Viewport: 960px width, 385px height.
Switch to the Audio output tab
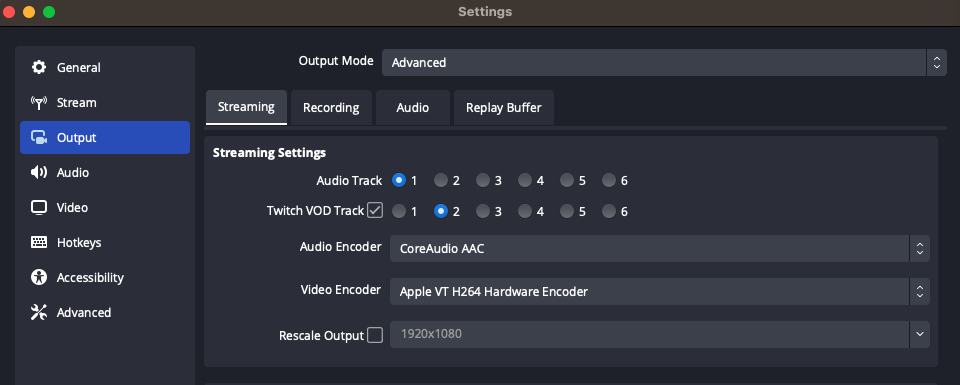coord(413,108)
